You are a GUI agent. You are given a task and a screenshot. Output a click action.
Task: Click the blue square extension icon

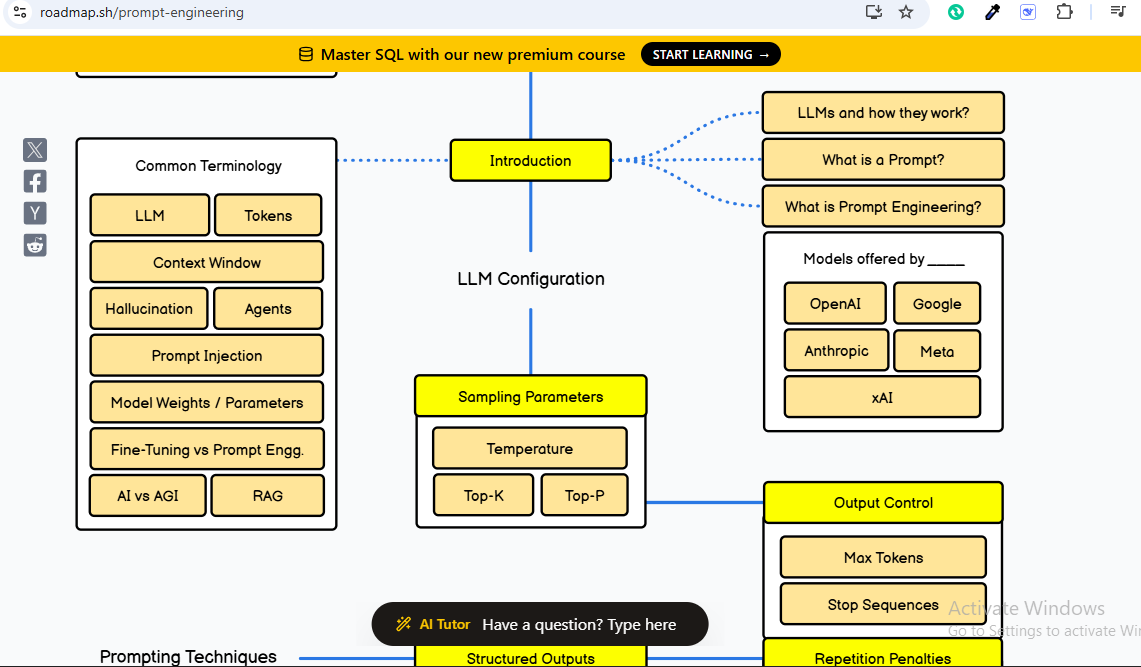[x=1027, y=12]
